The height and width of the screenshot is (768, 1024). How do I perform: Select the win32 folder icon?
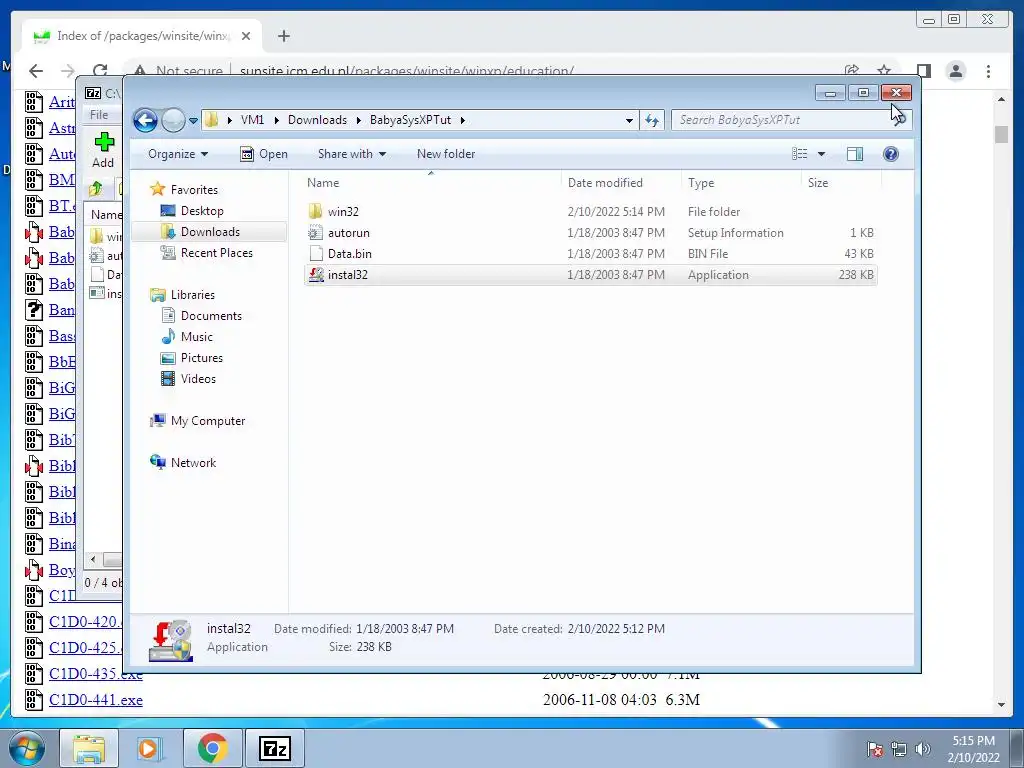click(315, 212)
